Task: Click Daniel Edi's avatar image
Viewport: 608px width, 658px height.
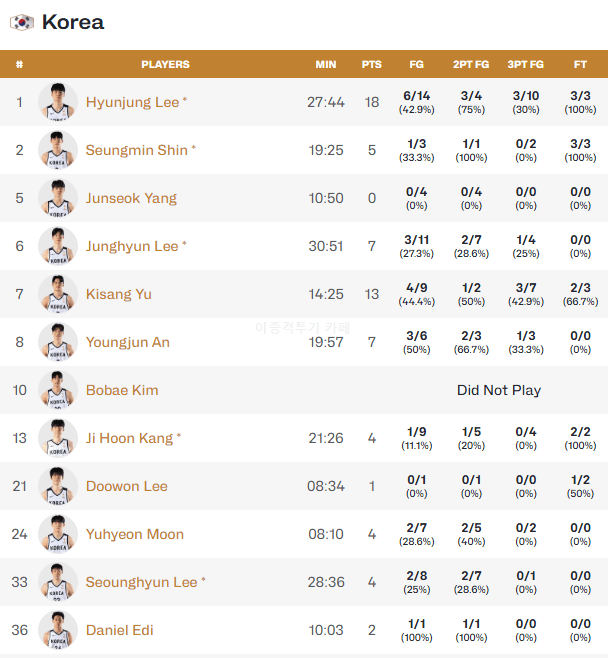Action: pyautogui.click(x=58, y=630)
